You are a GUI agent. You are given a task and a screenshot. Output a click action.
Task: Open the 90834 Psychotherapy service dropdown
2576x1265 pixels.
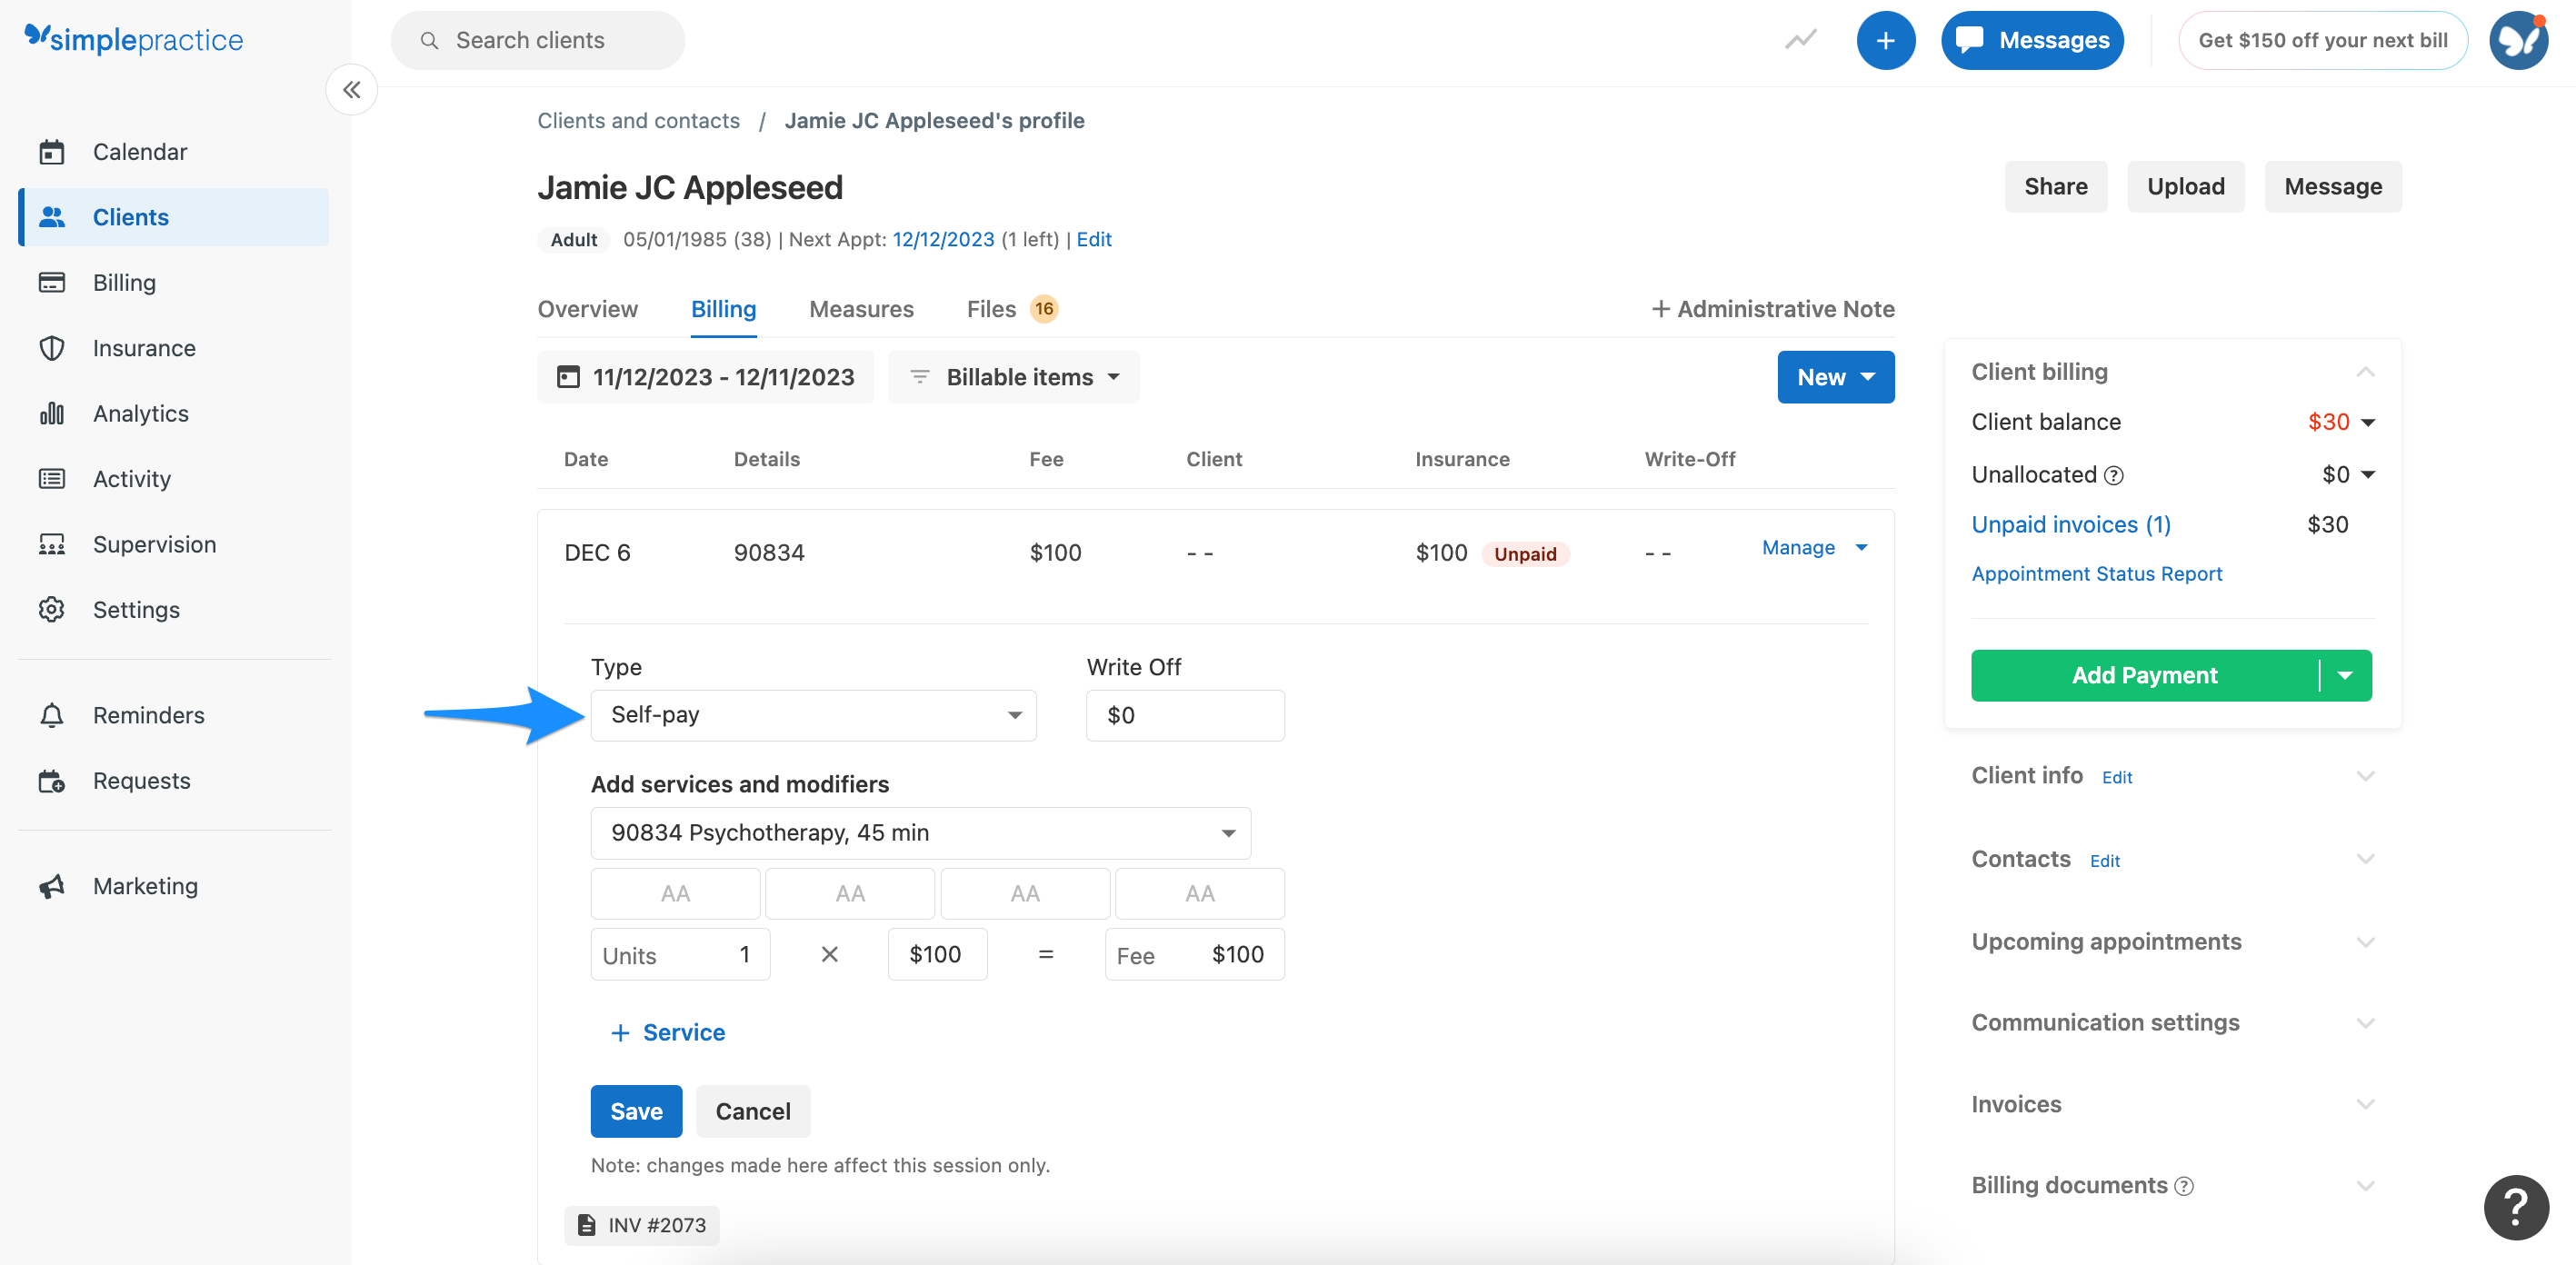920,833
